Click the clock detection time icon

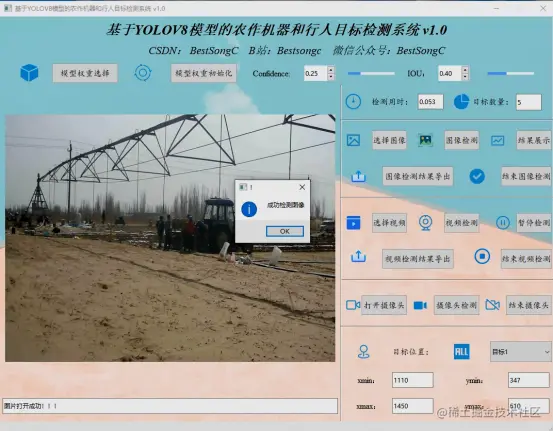[353, 102]
